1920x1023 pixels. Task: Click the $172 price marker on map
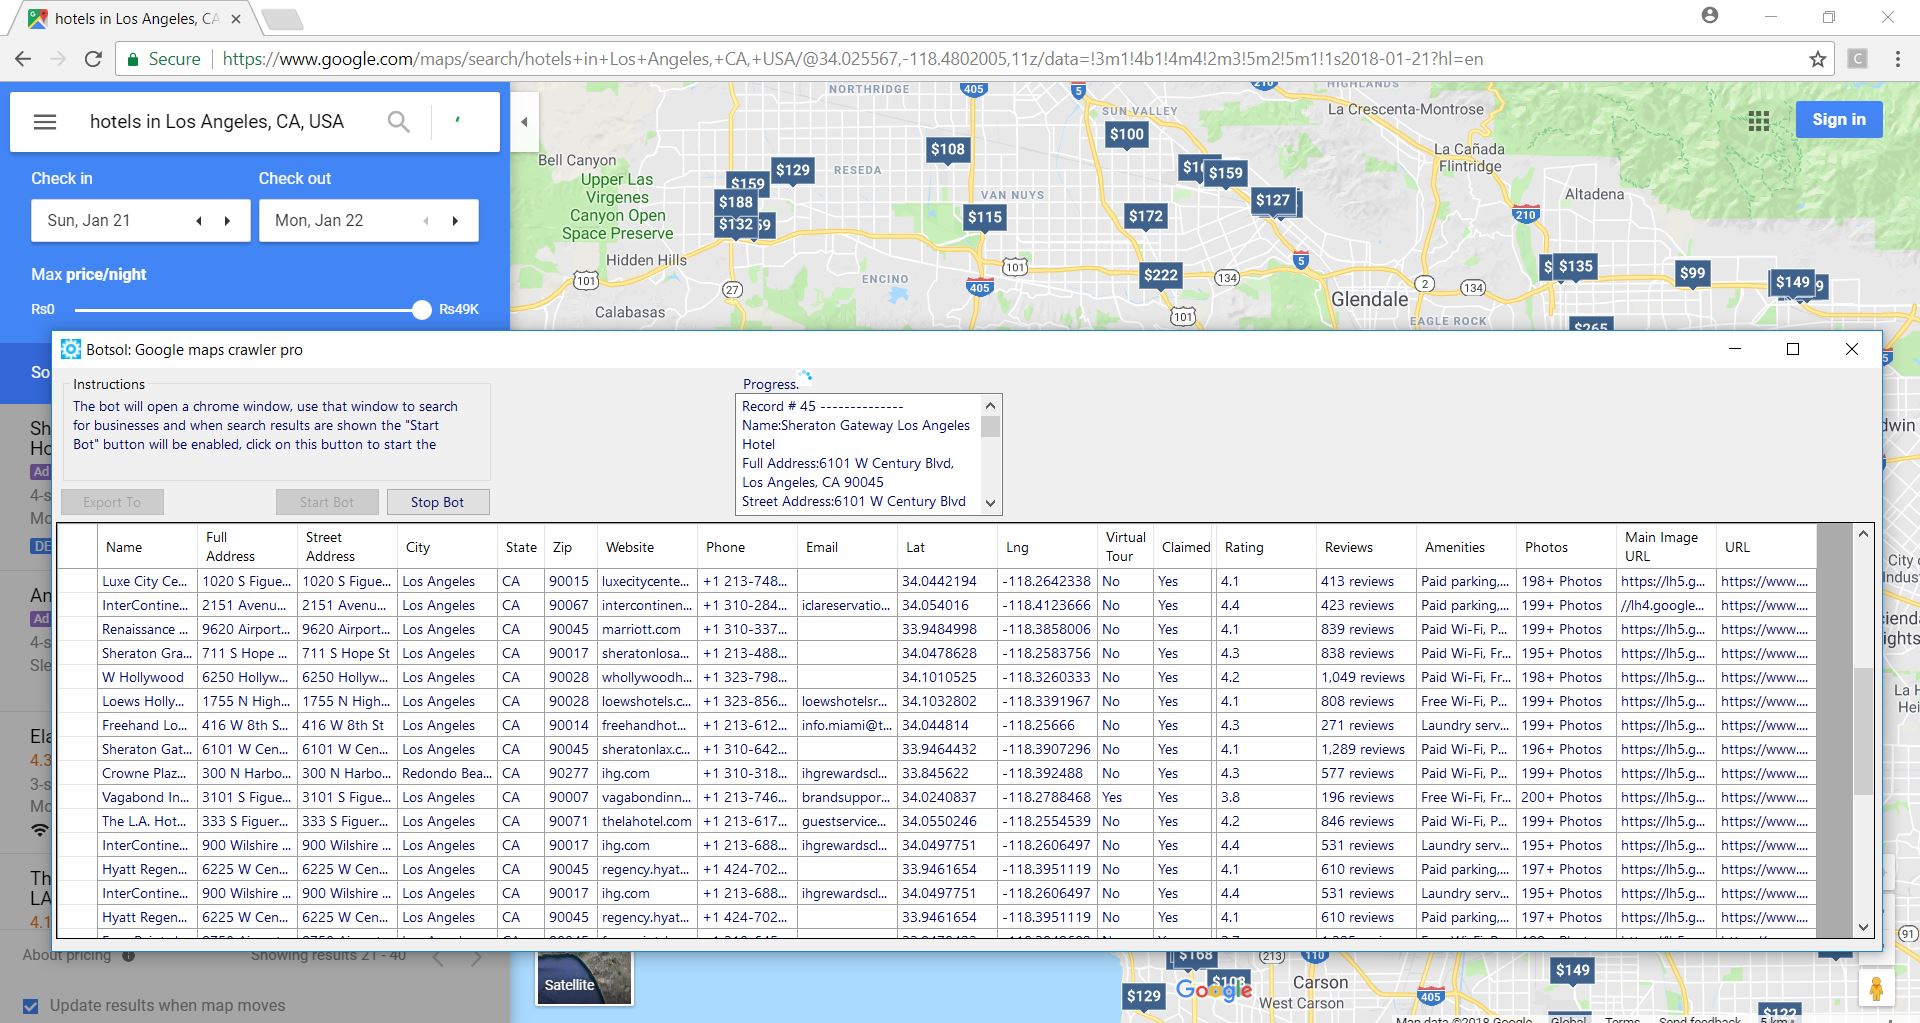(x=1146, y=216)
